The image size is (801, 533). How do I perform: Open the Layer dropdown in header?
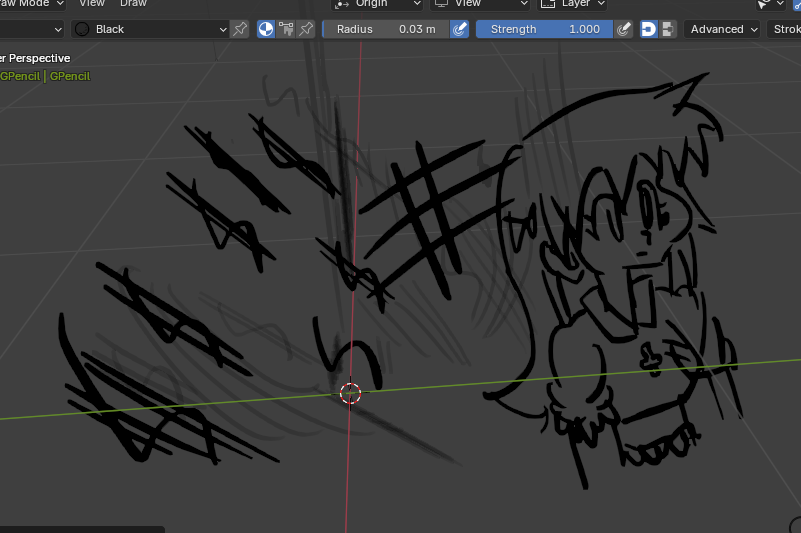click(x=573, y=4)
